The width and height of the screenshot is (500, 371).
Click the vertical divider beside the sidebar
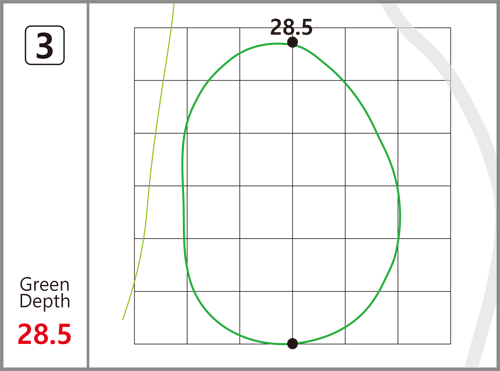[x=88, y=185]
